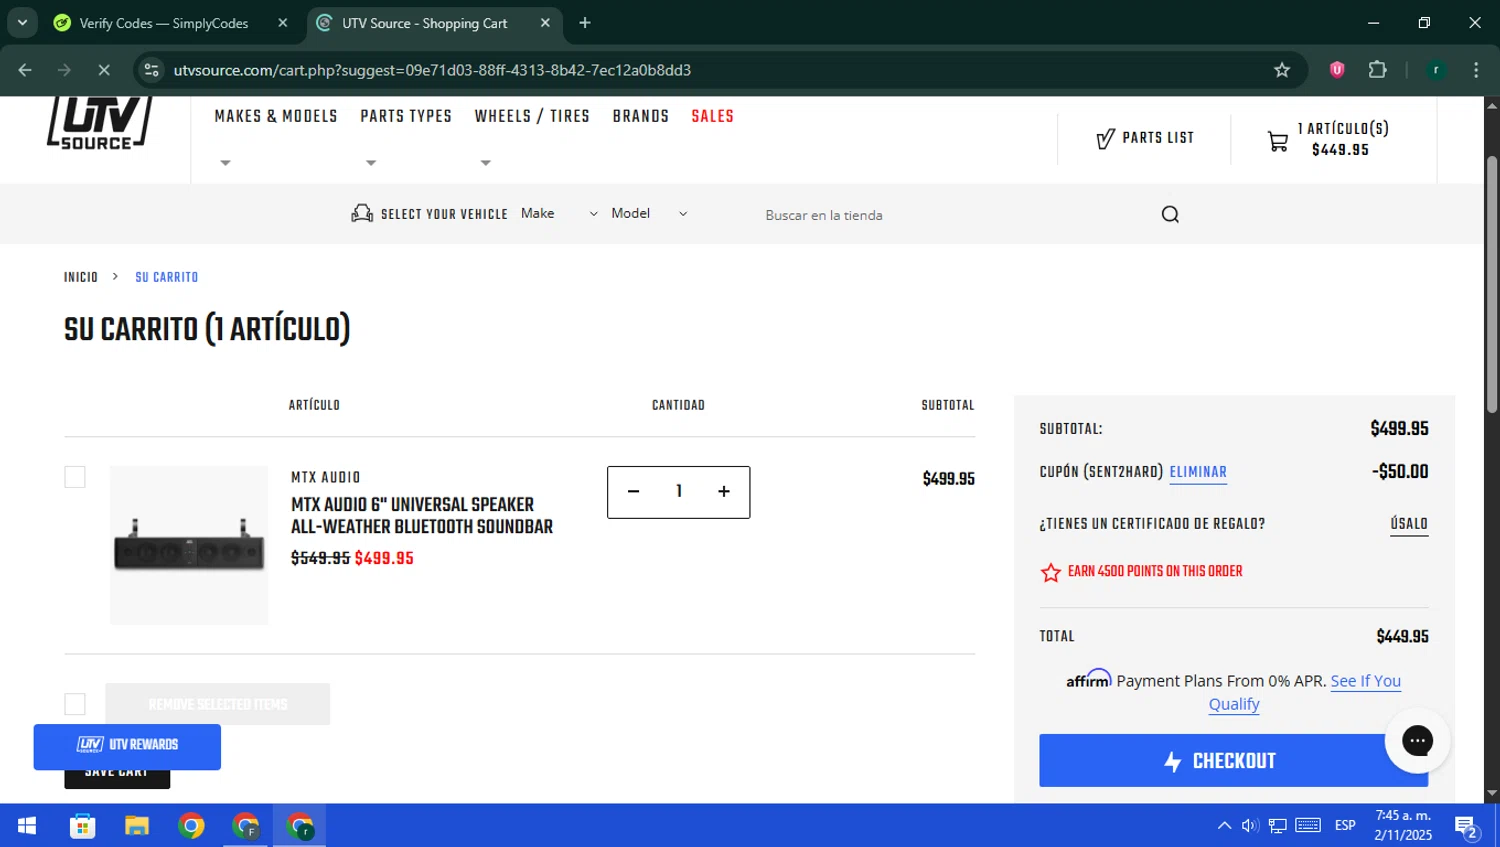Expand the Wheels / Tires menu arrow
Image resolution: width=1500 pixels, height=847 pixels.
[x=486, y=163]
